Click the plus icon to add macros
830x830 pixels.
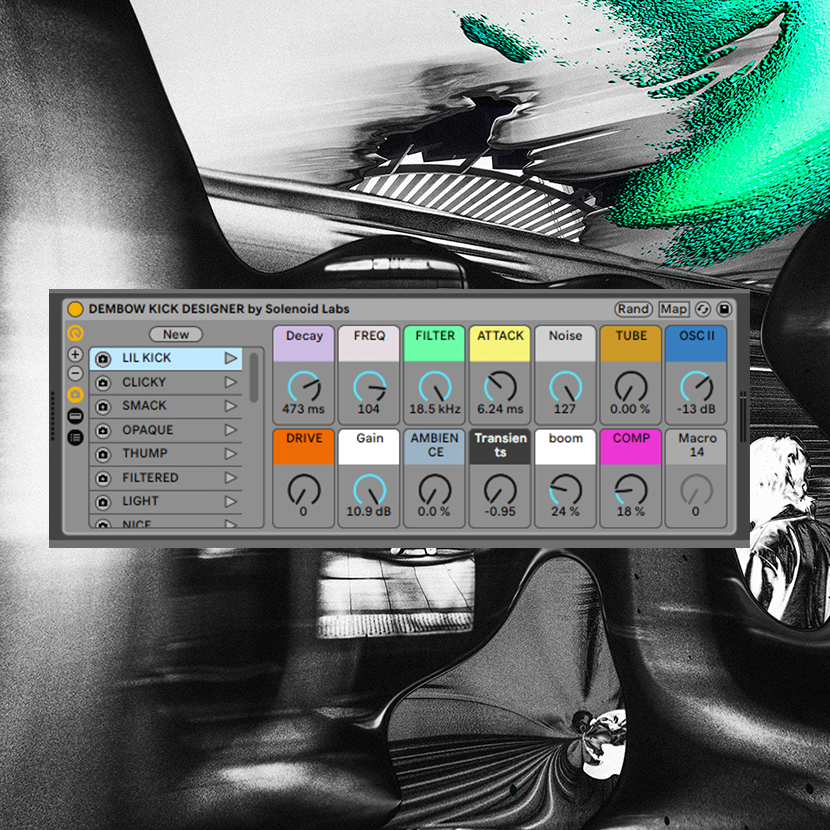(75, 354)
